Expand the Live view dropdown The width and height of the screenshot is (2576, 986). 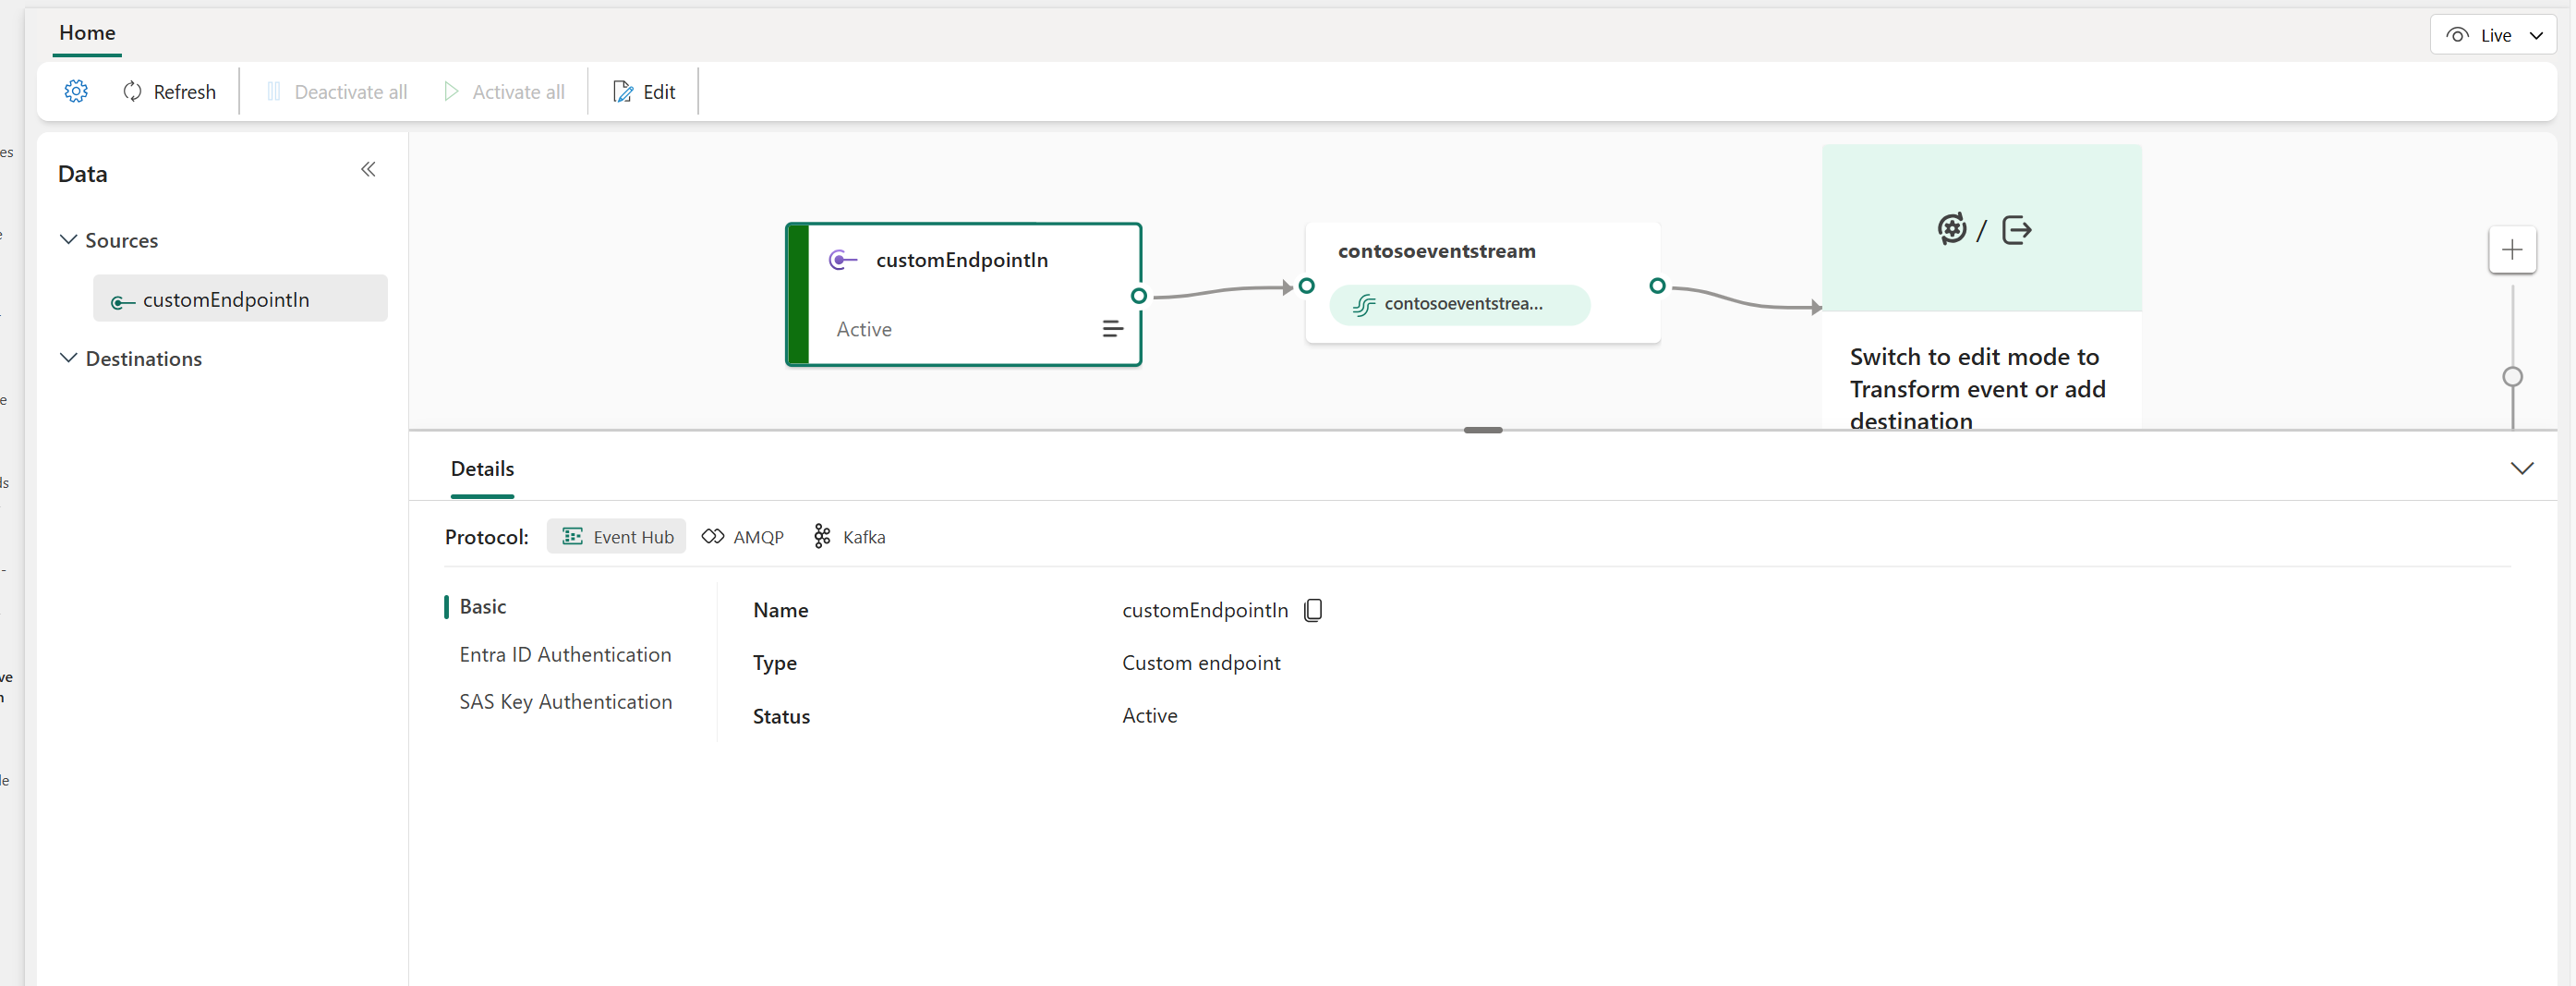[x=2538, y=33]
